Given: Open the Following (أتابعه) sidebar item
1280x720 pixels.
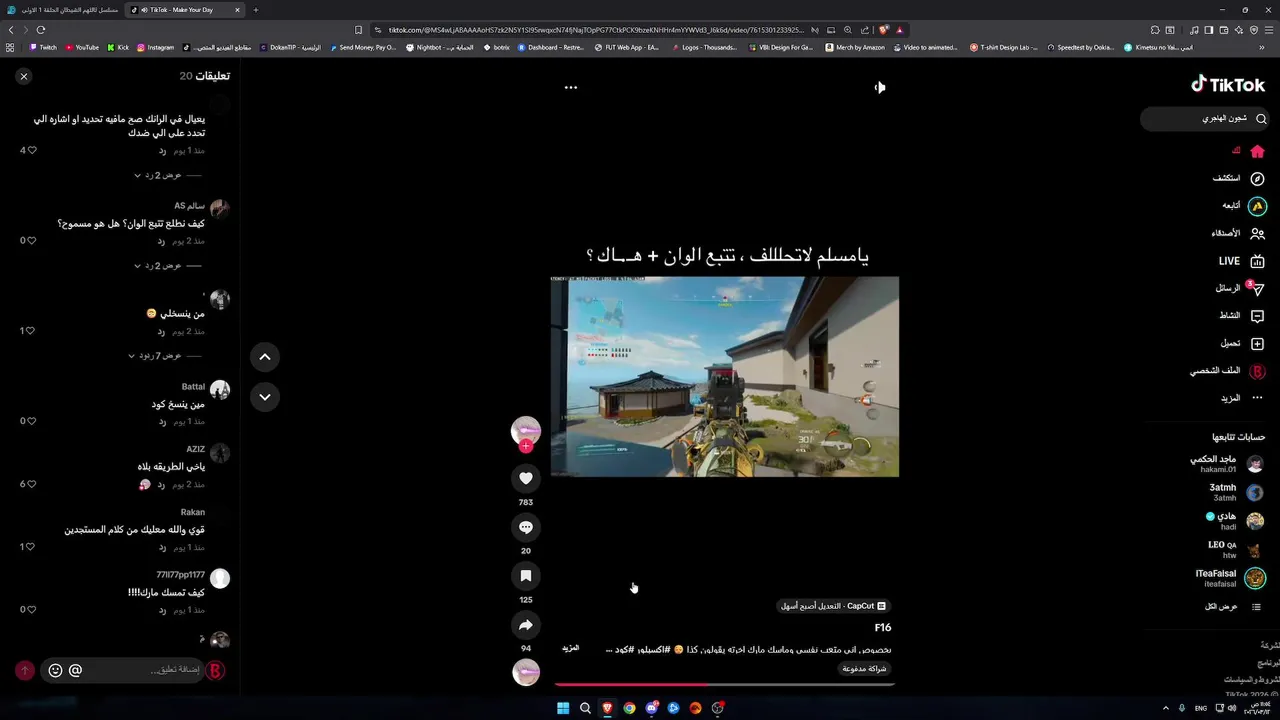Looking at the screenshot, I should tap(1244, 205).
